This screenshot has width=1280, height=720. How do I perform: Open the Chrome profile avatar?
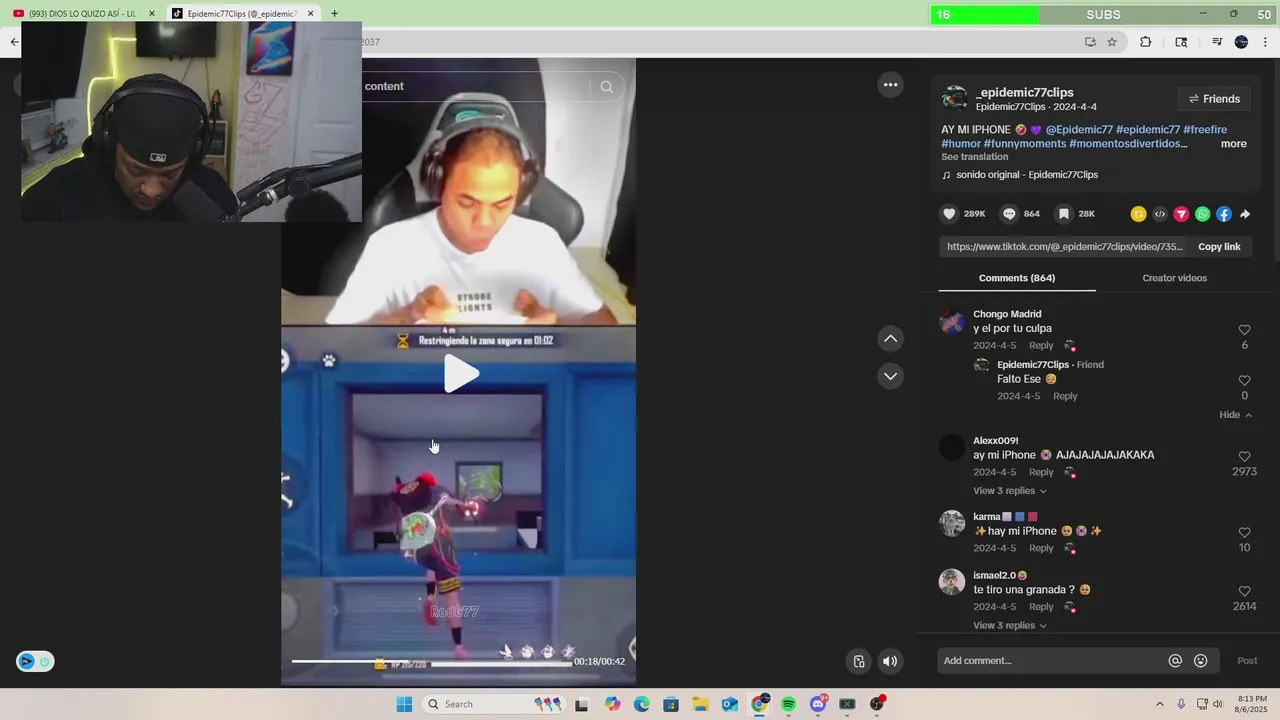(1241, 42)
